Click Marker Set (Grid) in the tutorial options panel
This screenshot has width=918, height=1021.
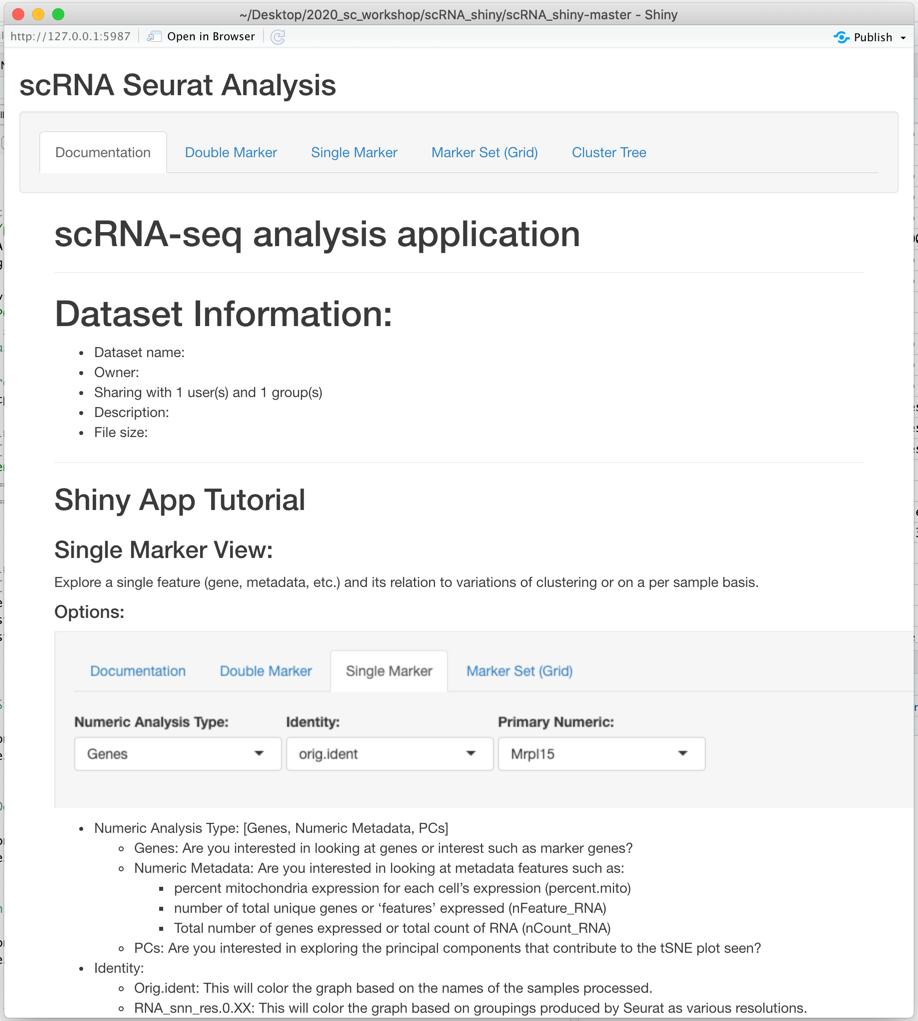pyautogui.click(x=519, y=671)
